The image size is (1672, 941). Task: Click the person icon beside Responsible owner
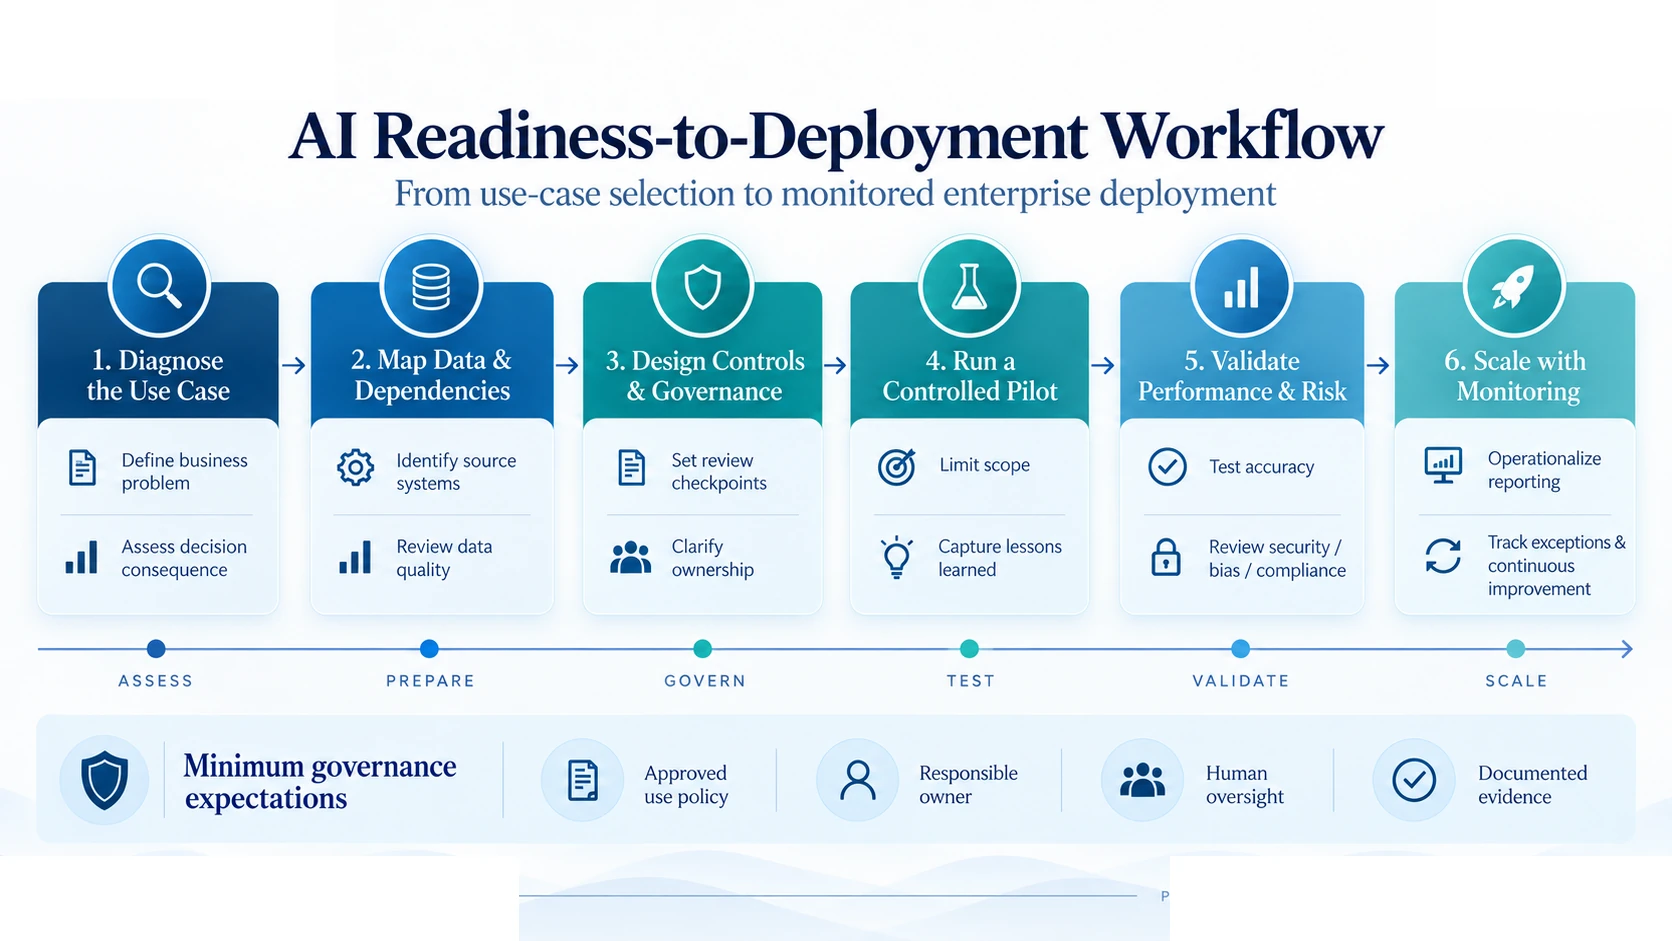[x=857, y=780]
